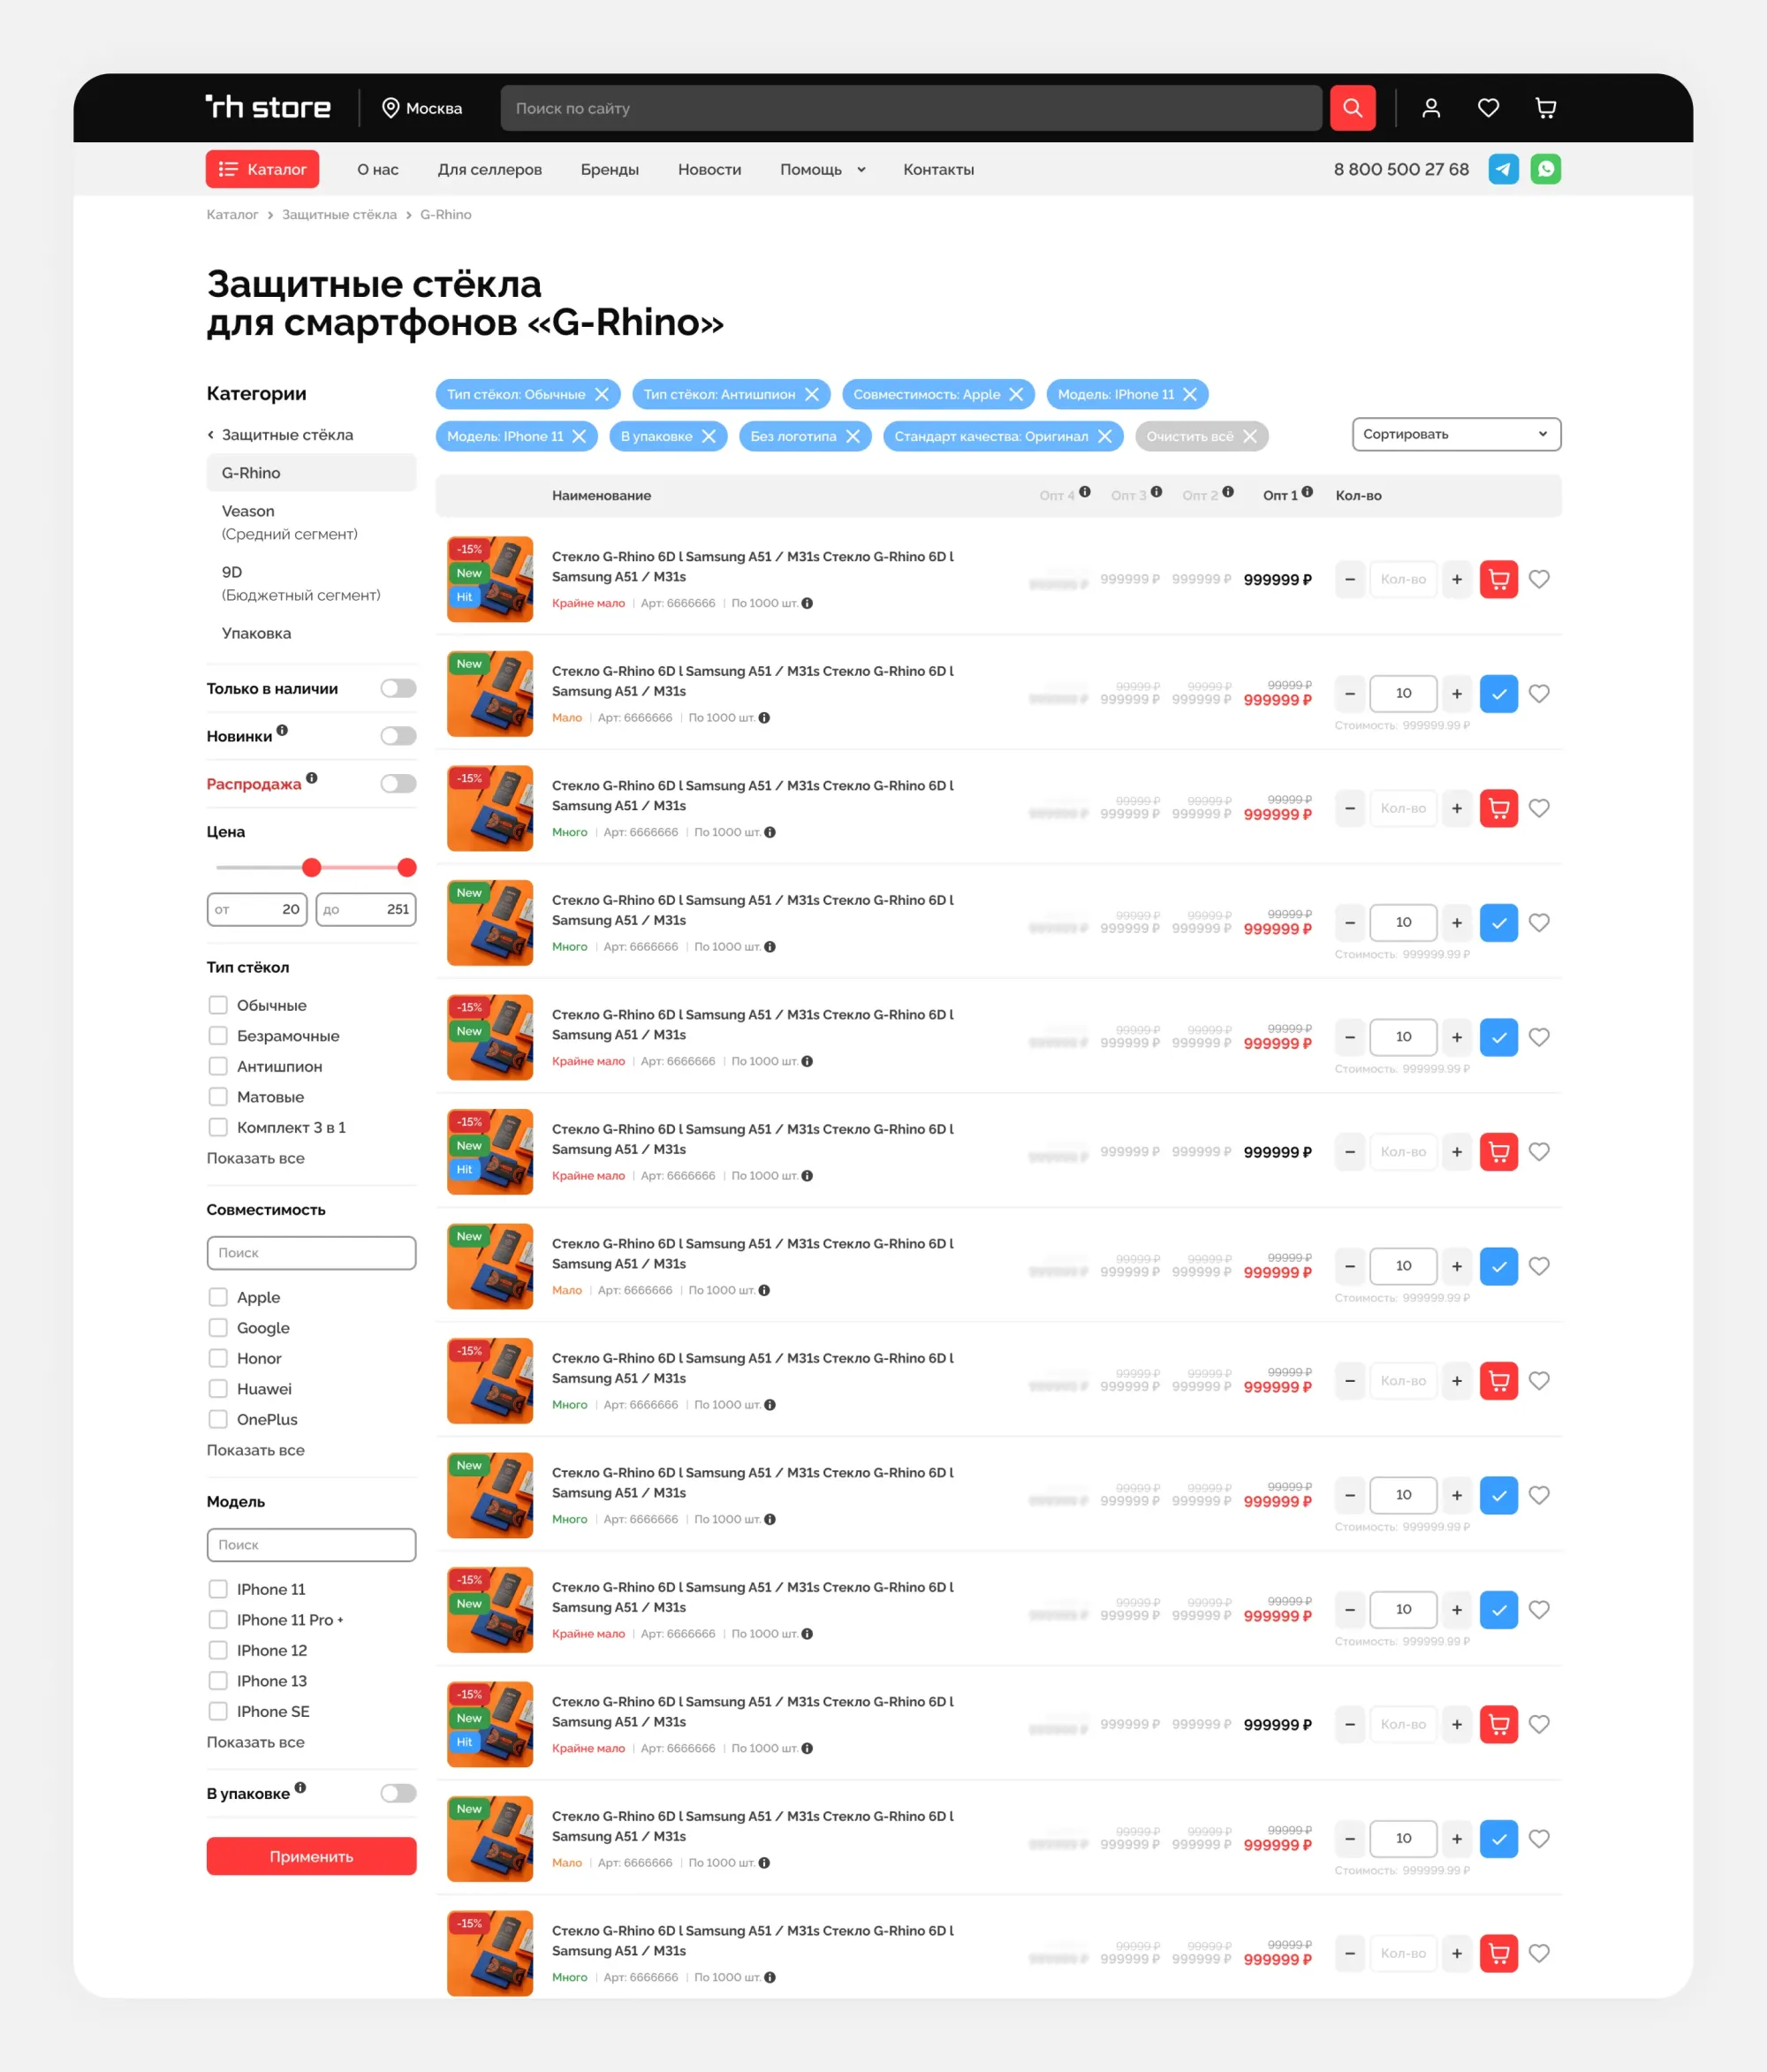The image size is (1767, 2072).
Task: Click «Для селлеров» in top navigation
Action: [486, 170]
